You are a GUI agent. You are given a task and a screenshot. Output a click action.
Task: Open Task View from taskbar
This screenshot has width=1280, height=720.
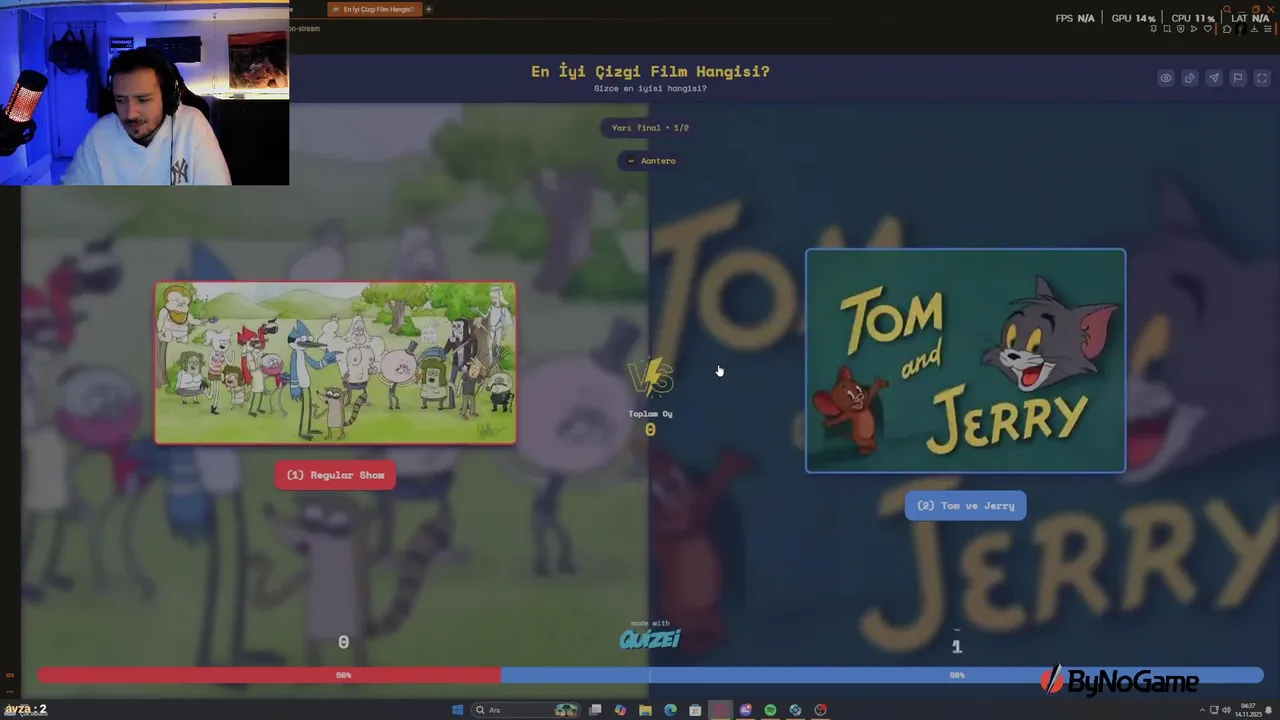pyautogui.click(x=595, y=710)
